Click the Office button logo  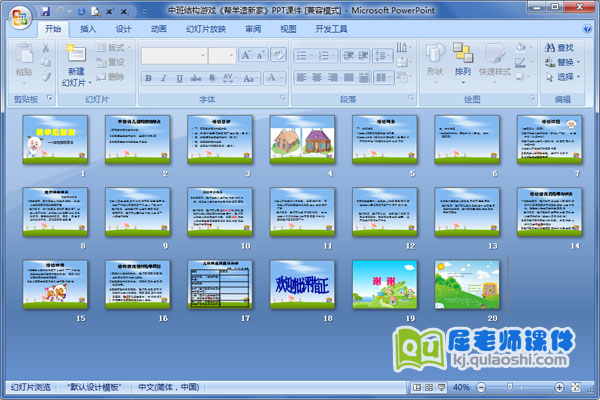[x=17, y=18]
